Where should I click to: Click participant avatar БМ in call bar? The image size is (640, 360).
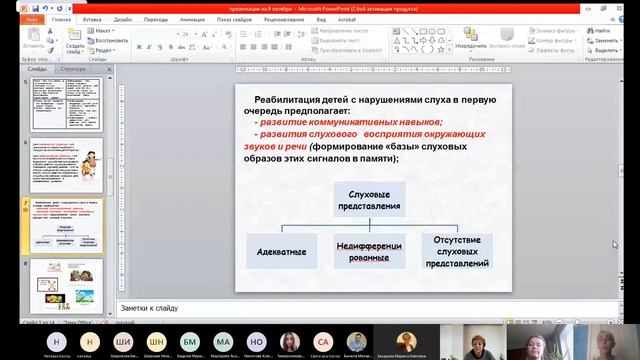190,342
